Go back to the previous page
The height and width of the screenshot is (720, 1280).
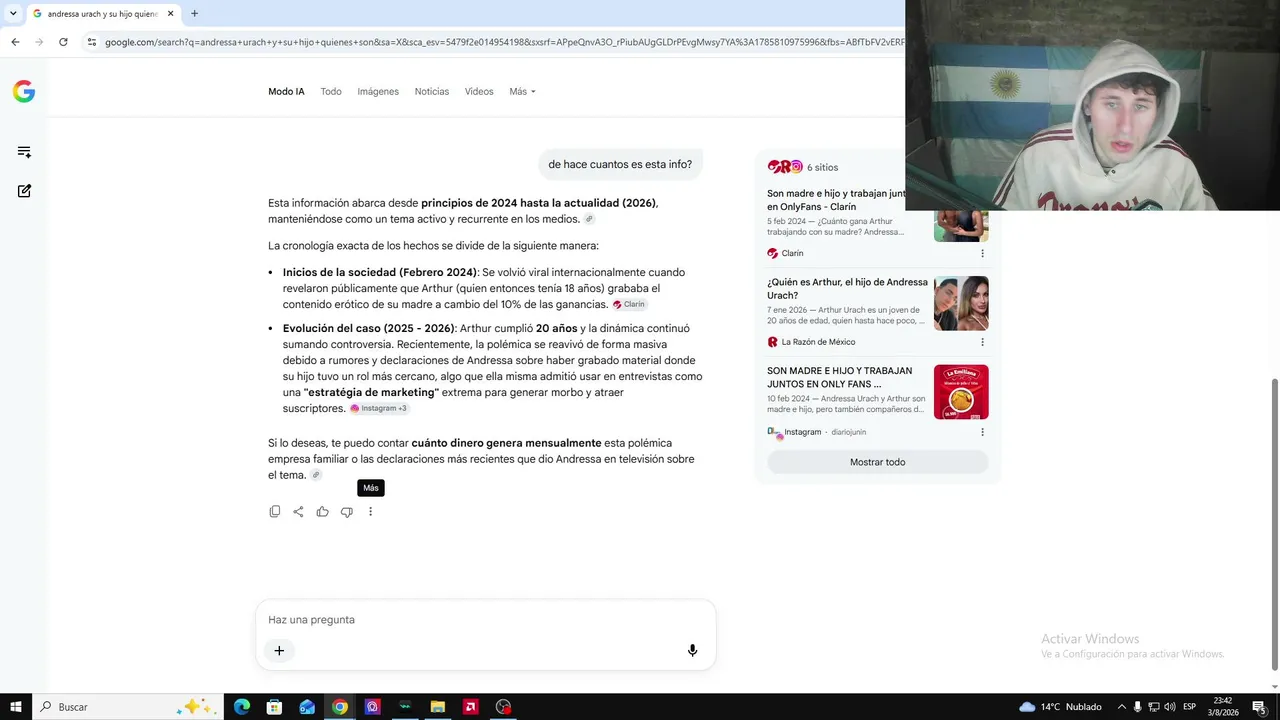(15, 42)
